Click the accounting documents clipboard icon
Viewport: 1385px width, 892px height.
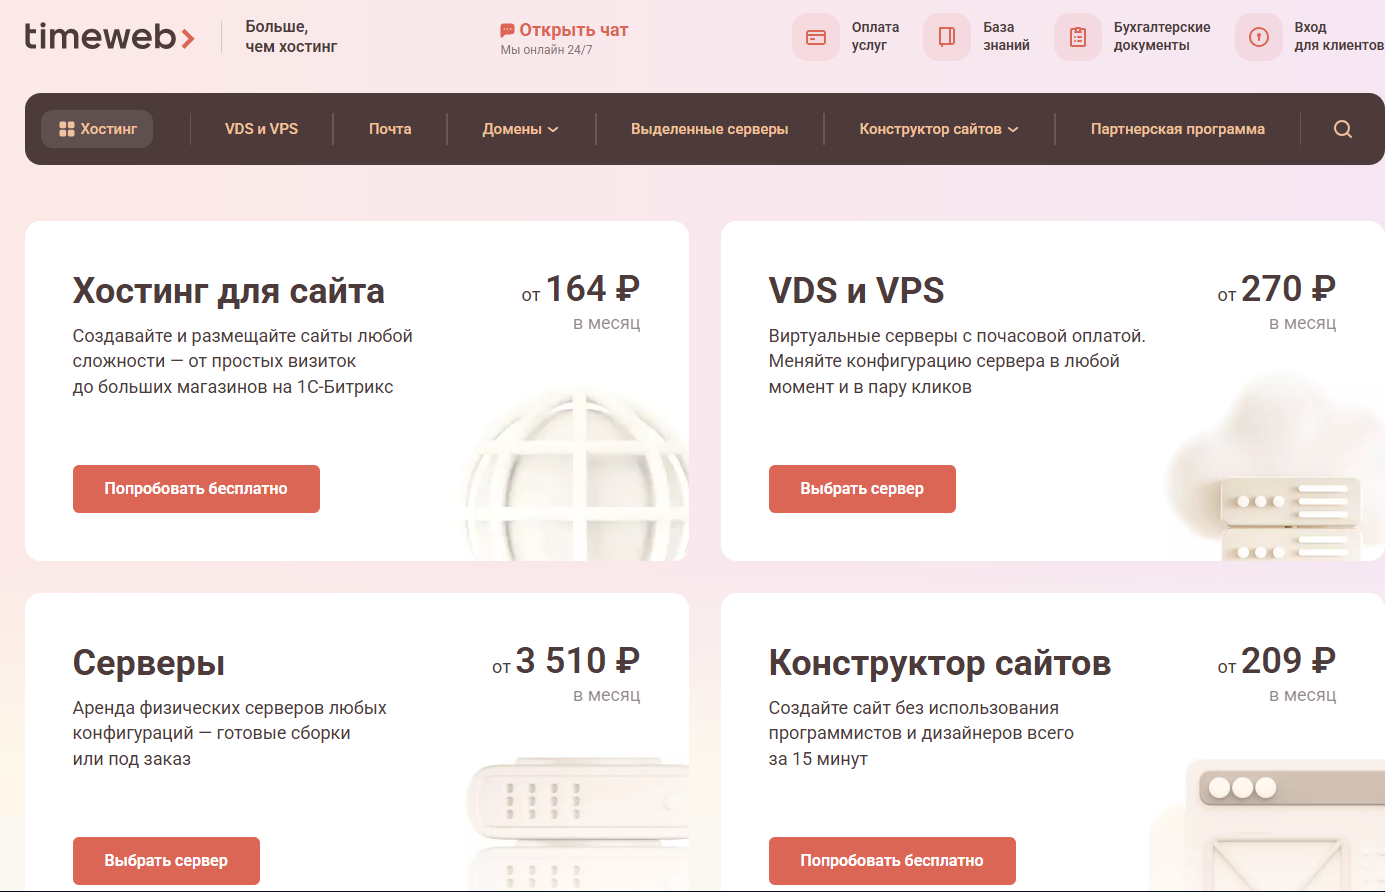pyautogui.click(x=1078, y=37)
